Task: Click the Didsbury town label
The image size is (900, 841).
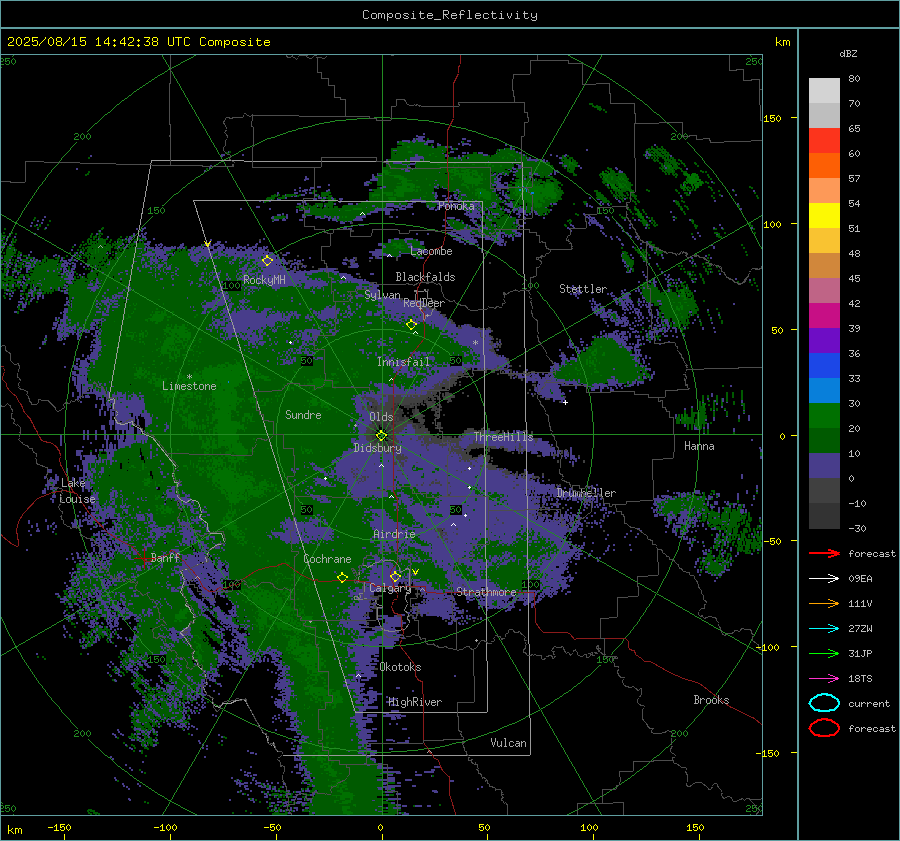Action: point(377,448)
